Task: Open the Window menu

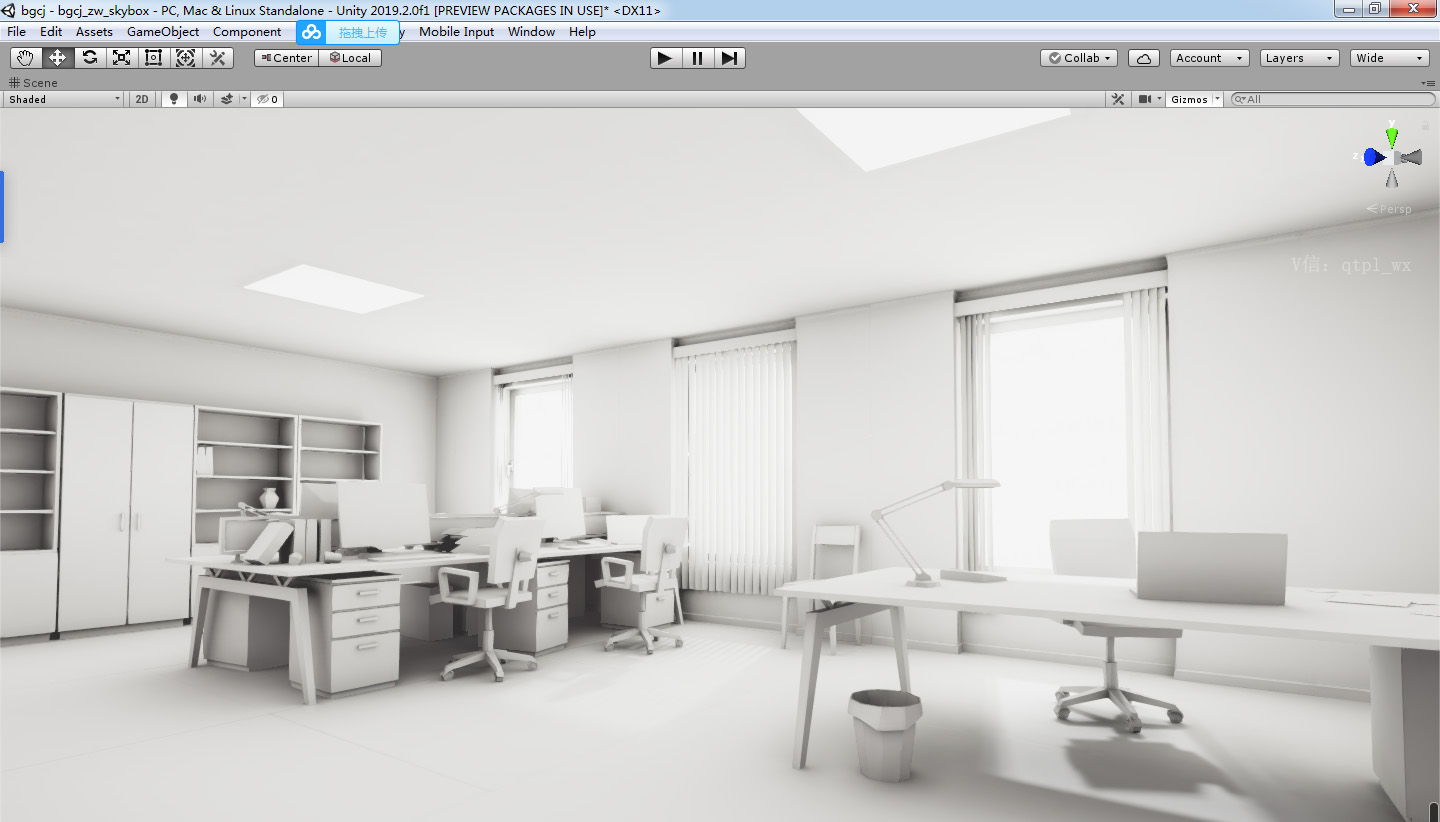Action: 531,32
